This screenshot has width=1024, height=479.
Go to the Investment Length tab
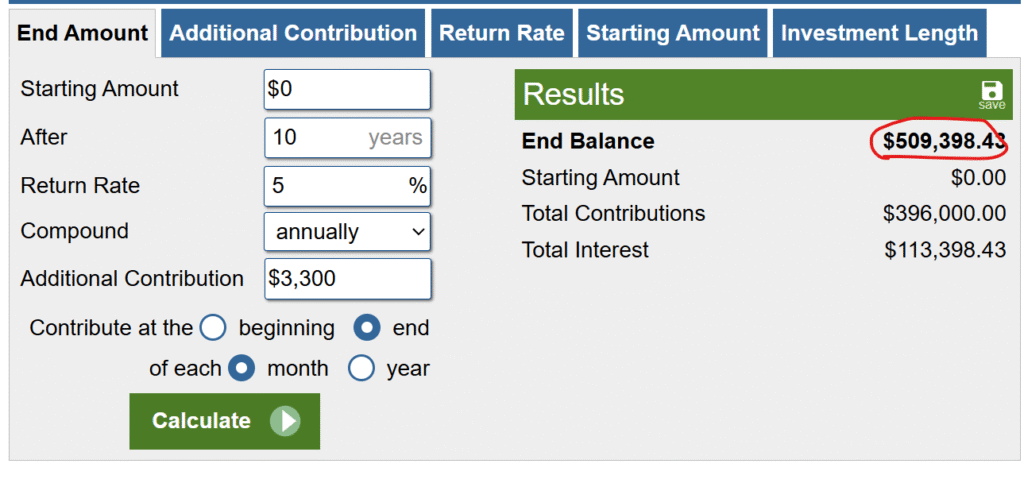[879, 33]
